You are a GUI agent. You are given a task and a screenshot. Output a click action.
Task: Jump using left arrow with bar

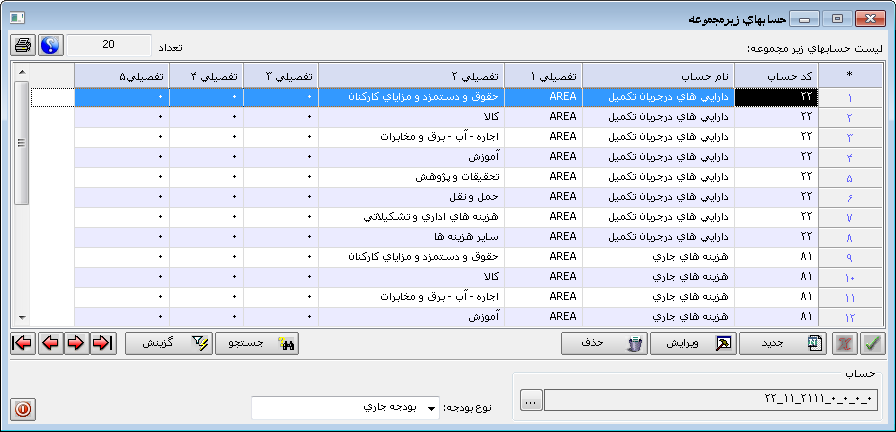(x=22, y=343)
